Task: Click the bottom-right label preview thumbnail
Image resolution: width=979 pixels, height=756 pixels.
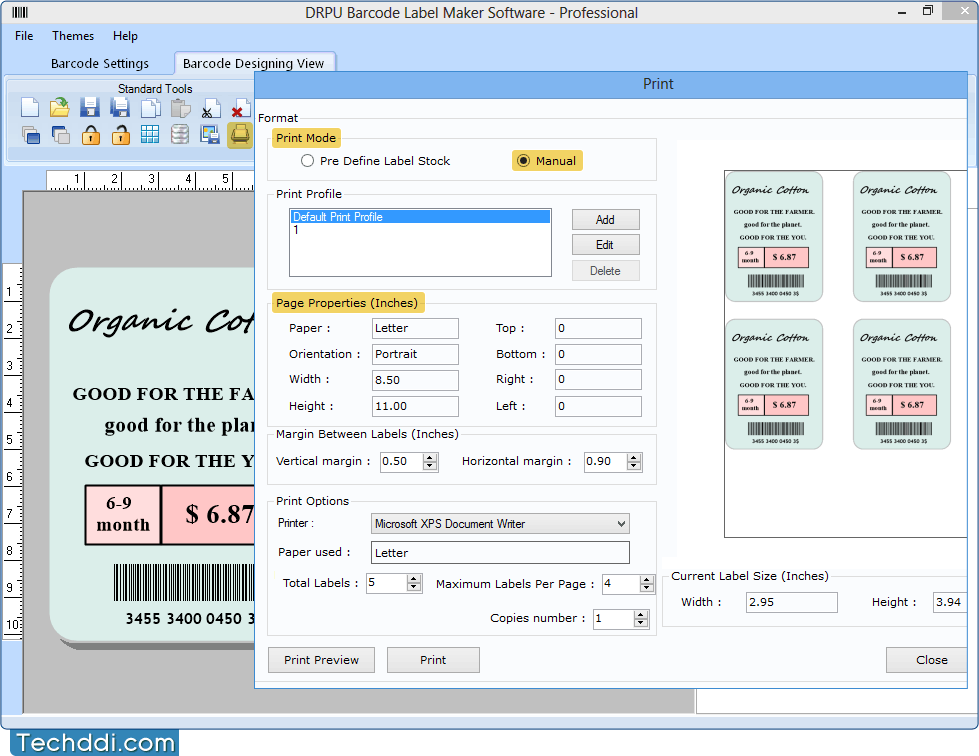Action: tap(902, 384)
